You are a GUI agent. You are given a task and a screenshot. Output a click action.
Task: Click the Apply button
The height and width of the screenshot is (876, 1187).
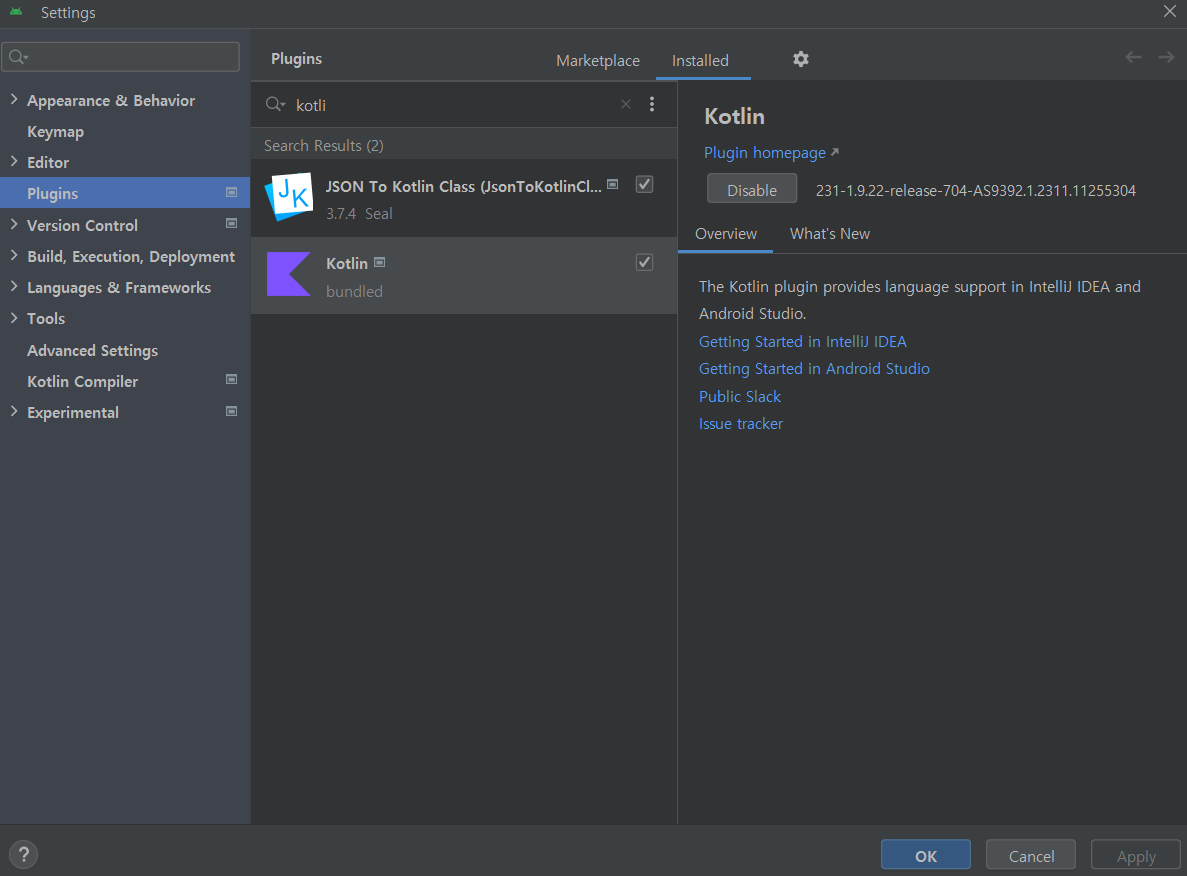1136,856
